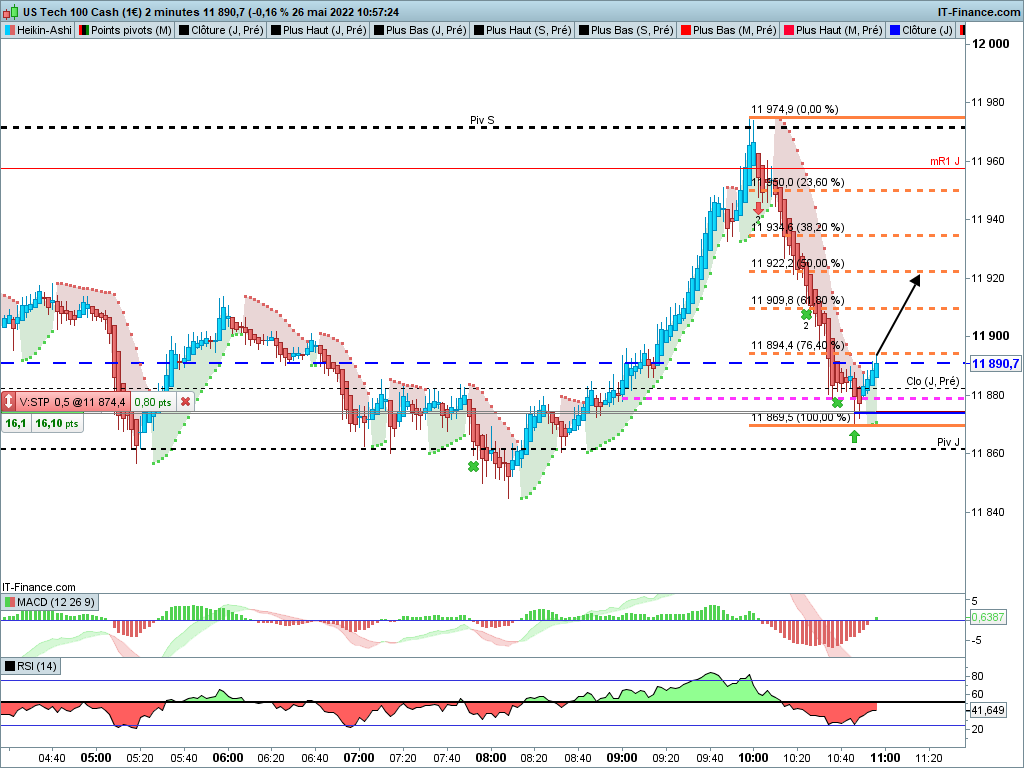Screen dimensions: 1024x768
Task: Open Plus Bas (J, Pré) indicator label
Action: pyautogui.click(x=426, y=30)
